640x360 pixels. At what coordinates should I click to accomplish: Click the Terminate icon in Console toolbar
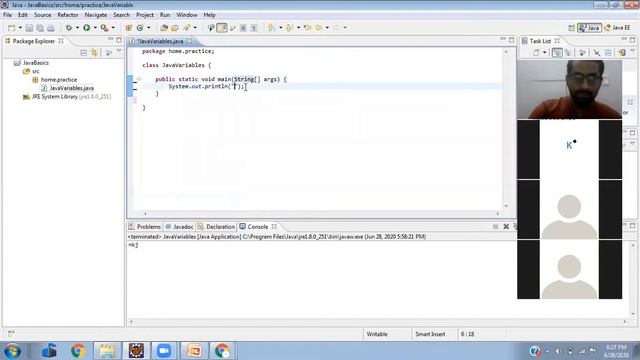pos(495,227)
